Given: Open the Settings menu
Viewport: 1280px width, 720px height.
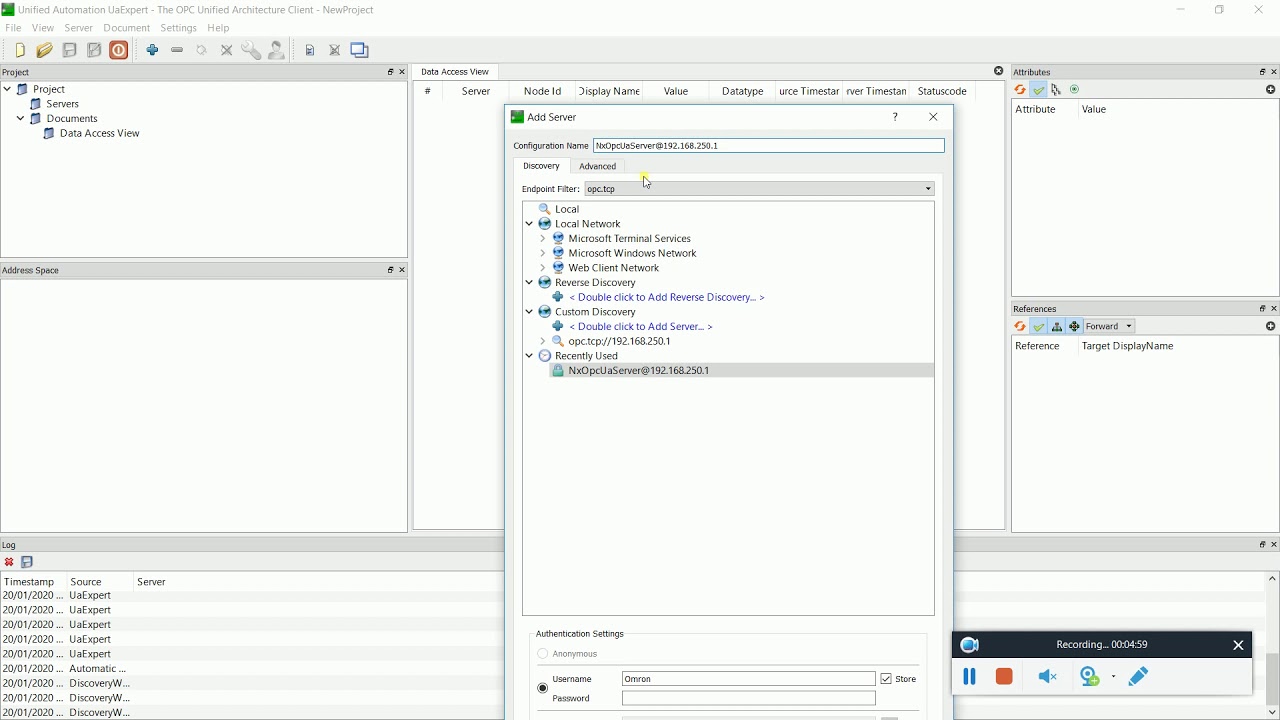Looking at the screenshot, I should point(178,28).
